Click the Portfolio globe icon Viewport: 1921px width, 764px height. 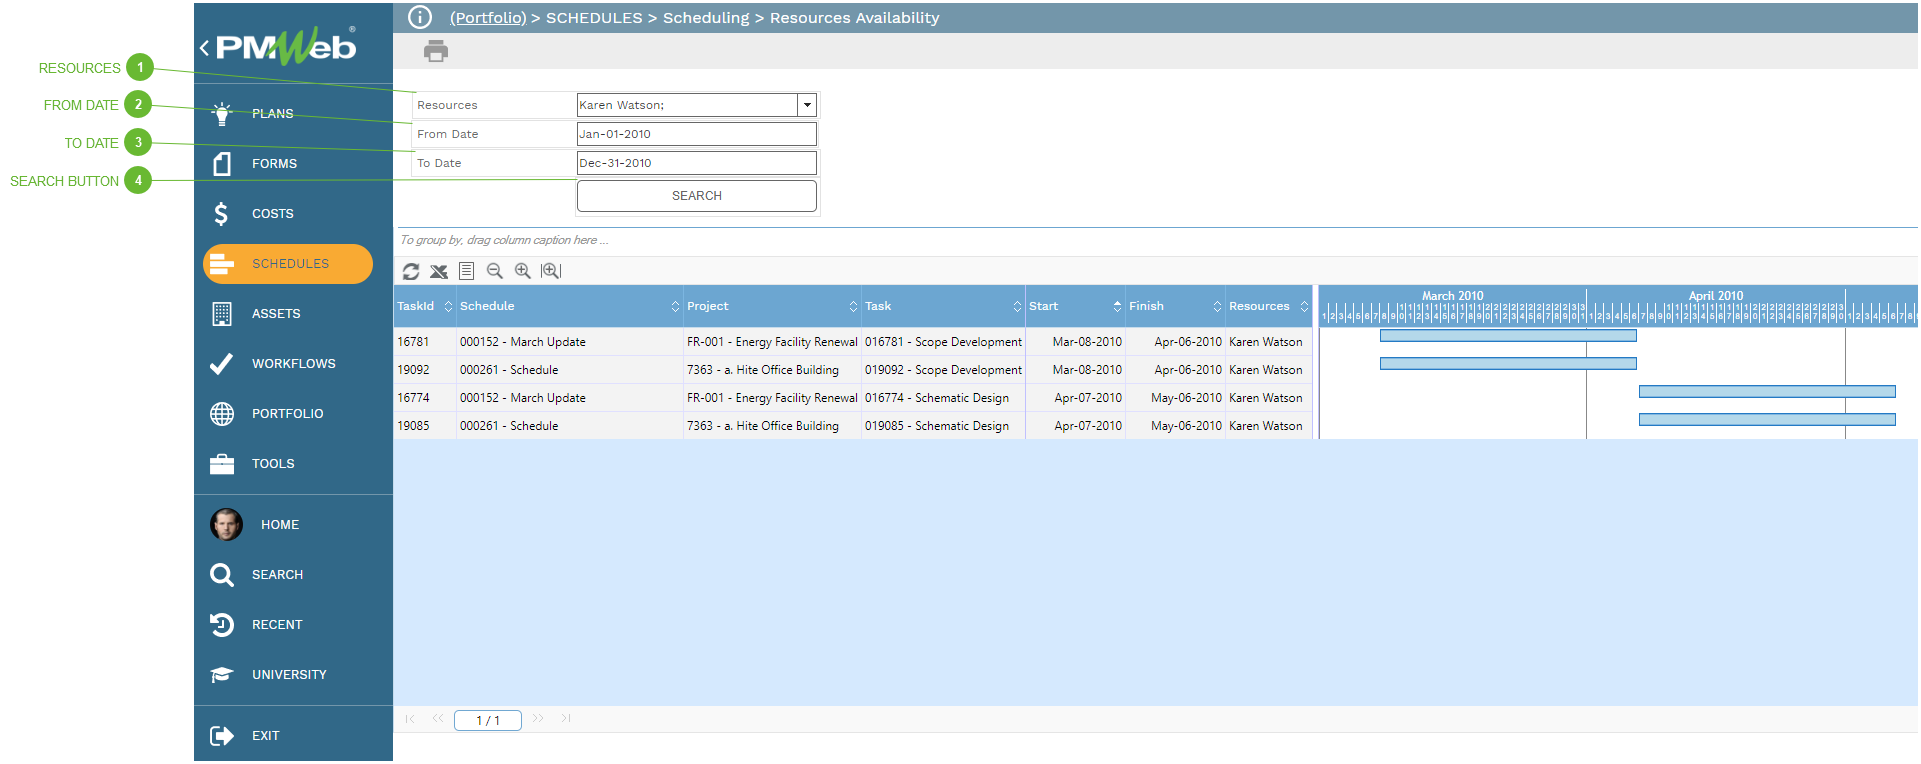pyautogui.click(x=222, y=414)
